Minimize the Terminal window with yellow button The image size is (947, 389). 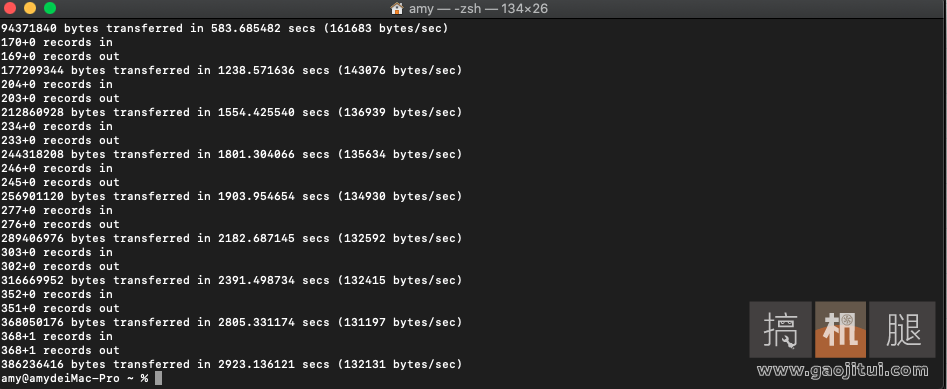30,8
